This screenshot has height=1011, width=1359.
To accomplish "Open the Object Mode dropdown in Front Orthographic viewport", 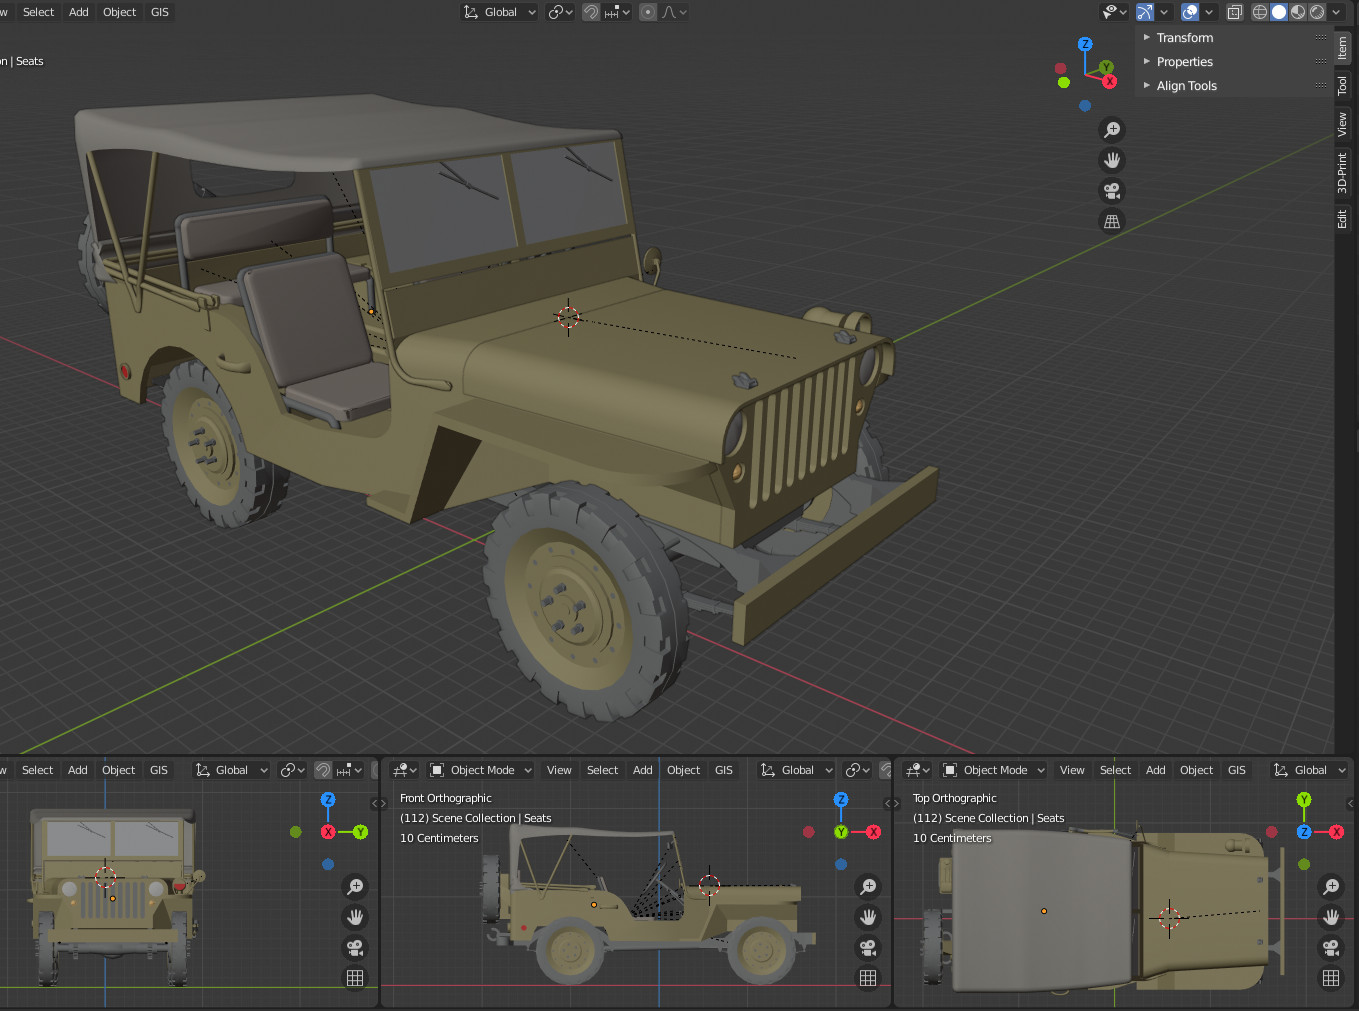I will point(481,770).
